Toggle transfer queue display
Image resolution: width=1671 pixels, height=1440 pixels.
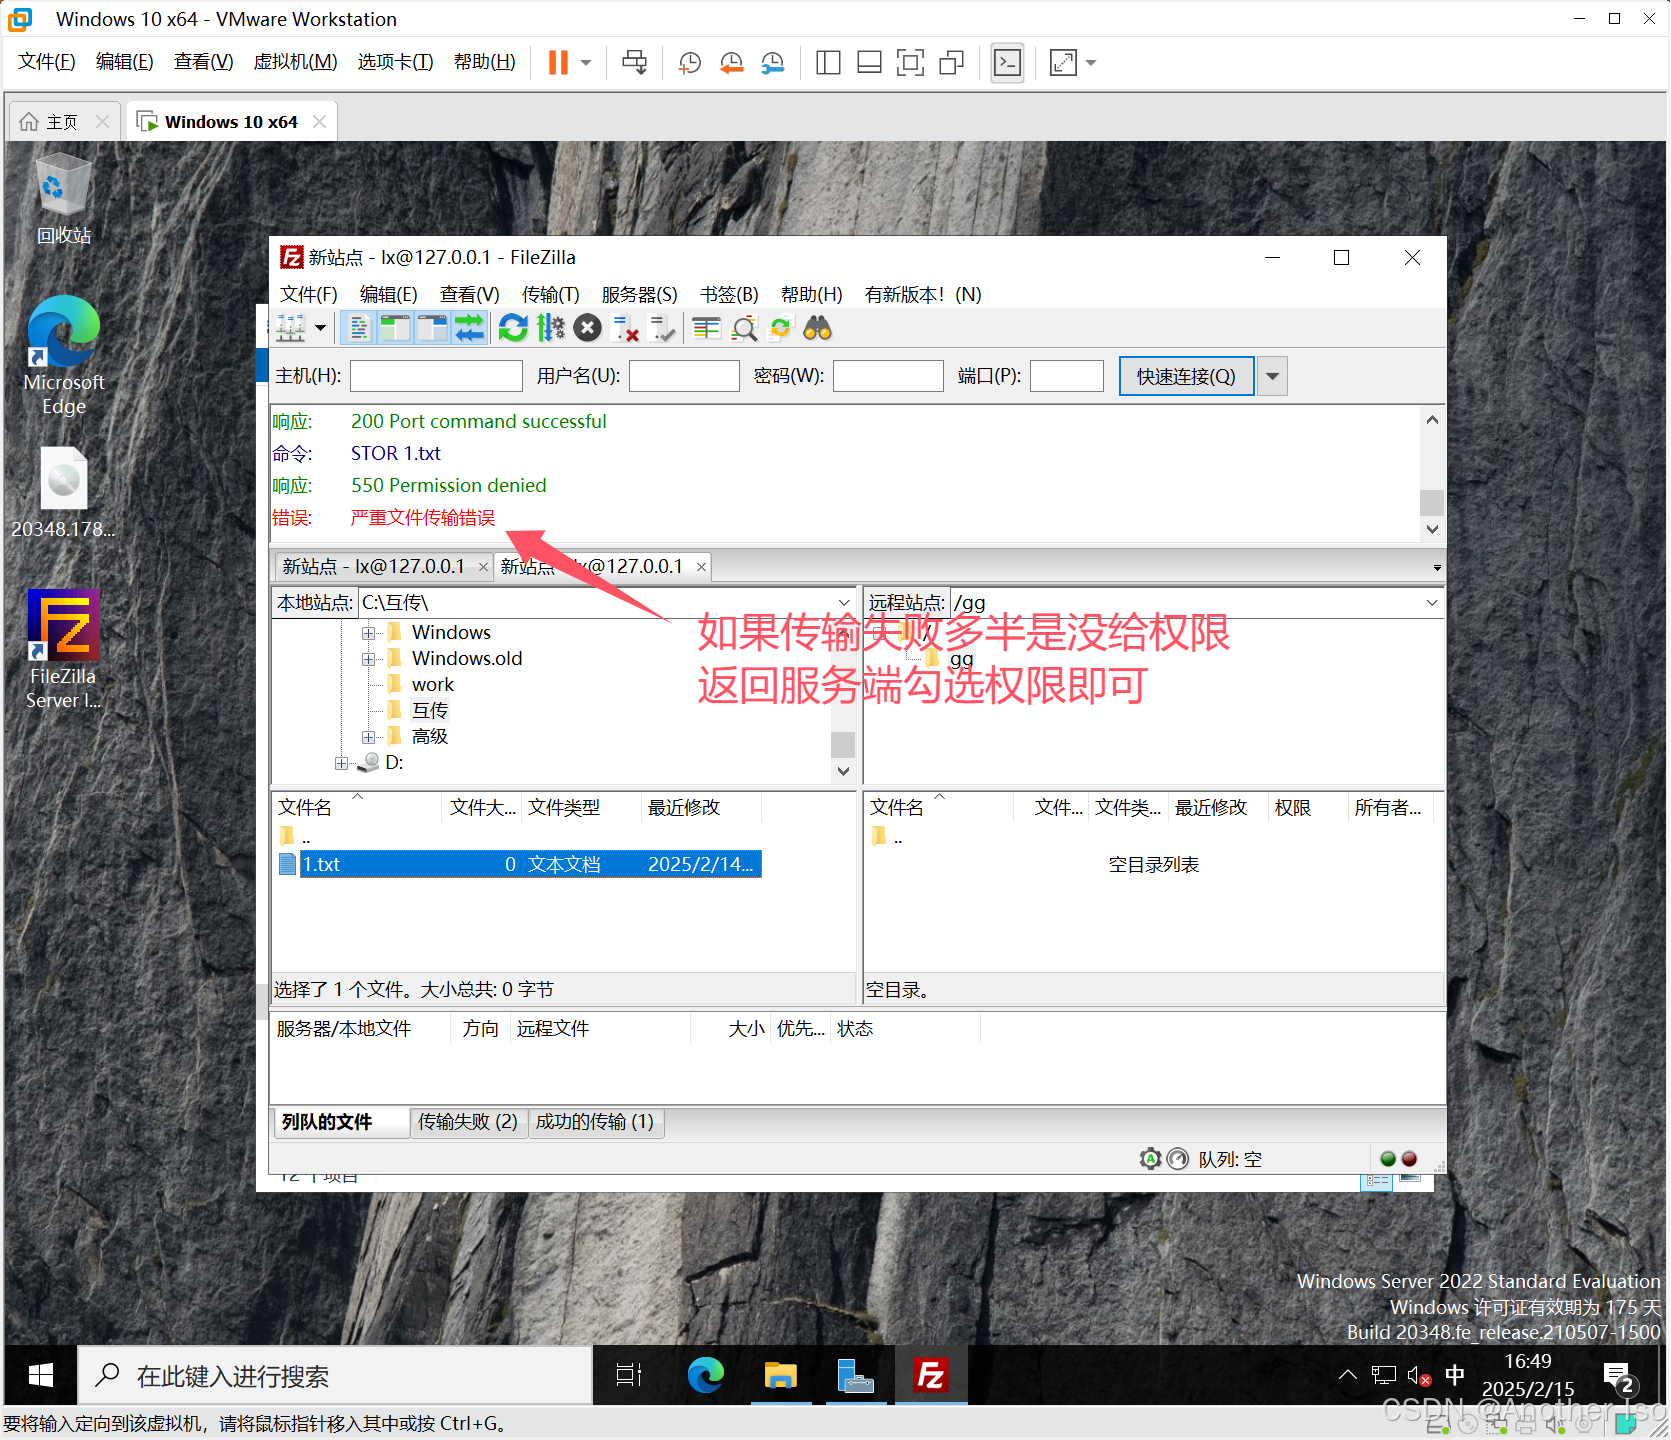tap(469, 328)
